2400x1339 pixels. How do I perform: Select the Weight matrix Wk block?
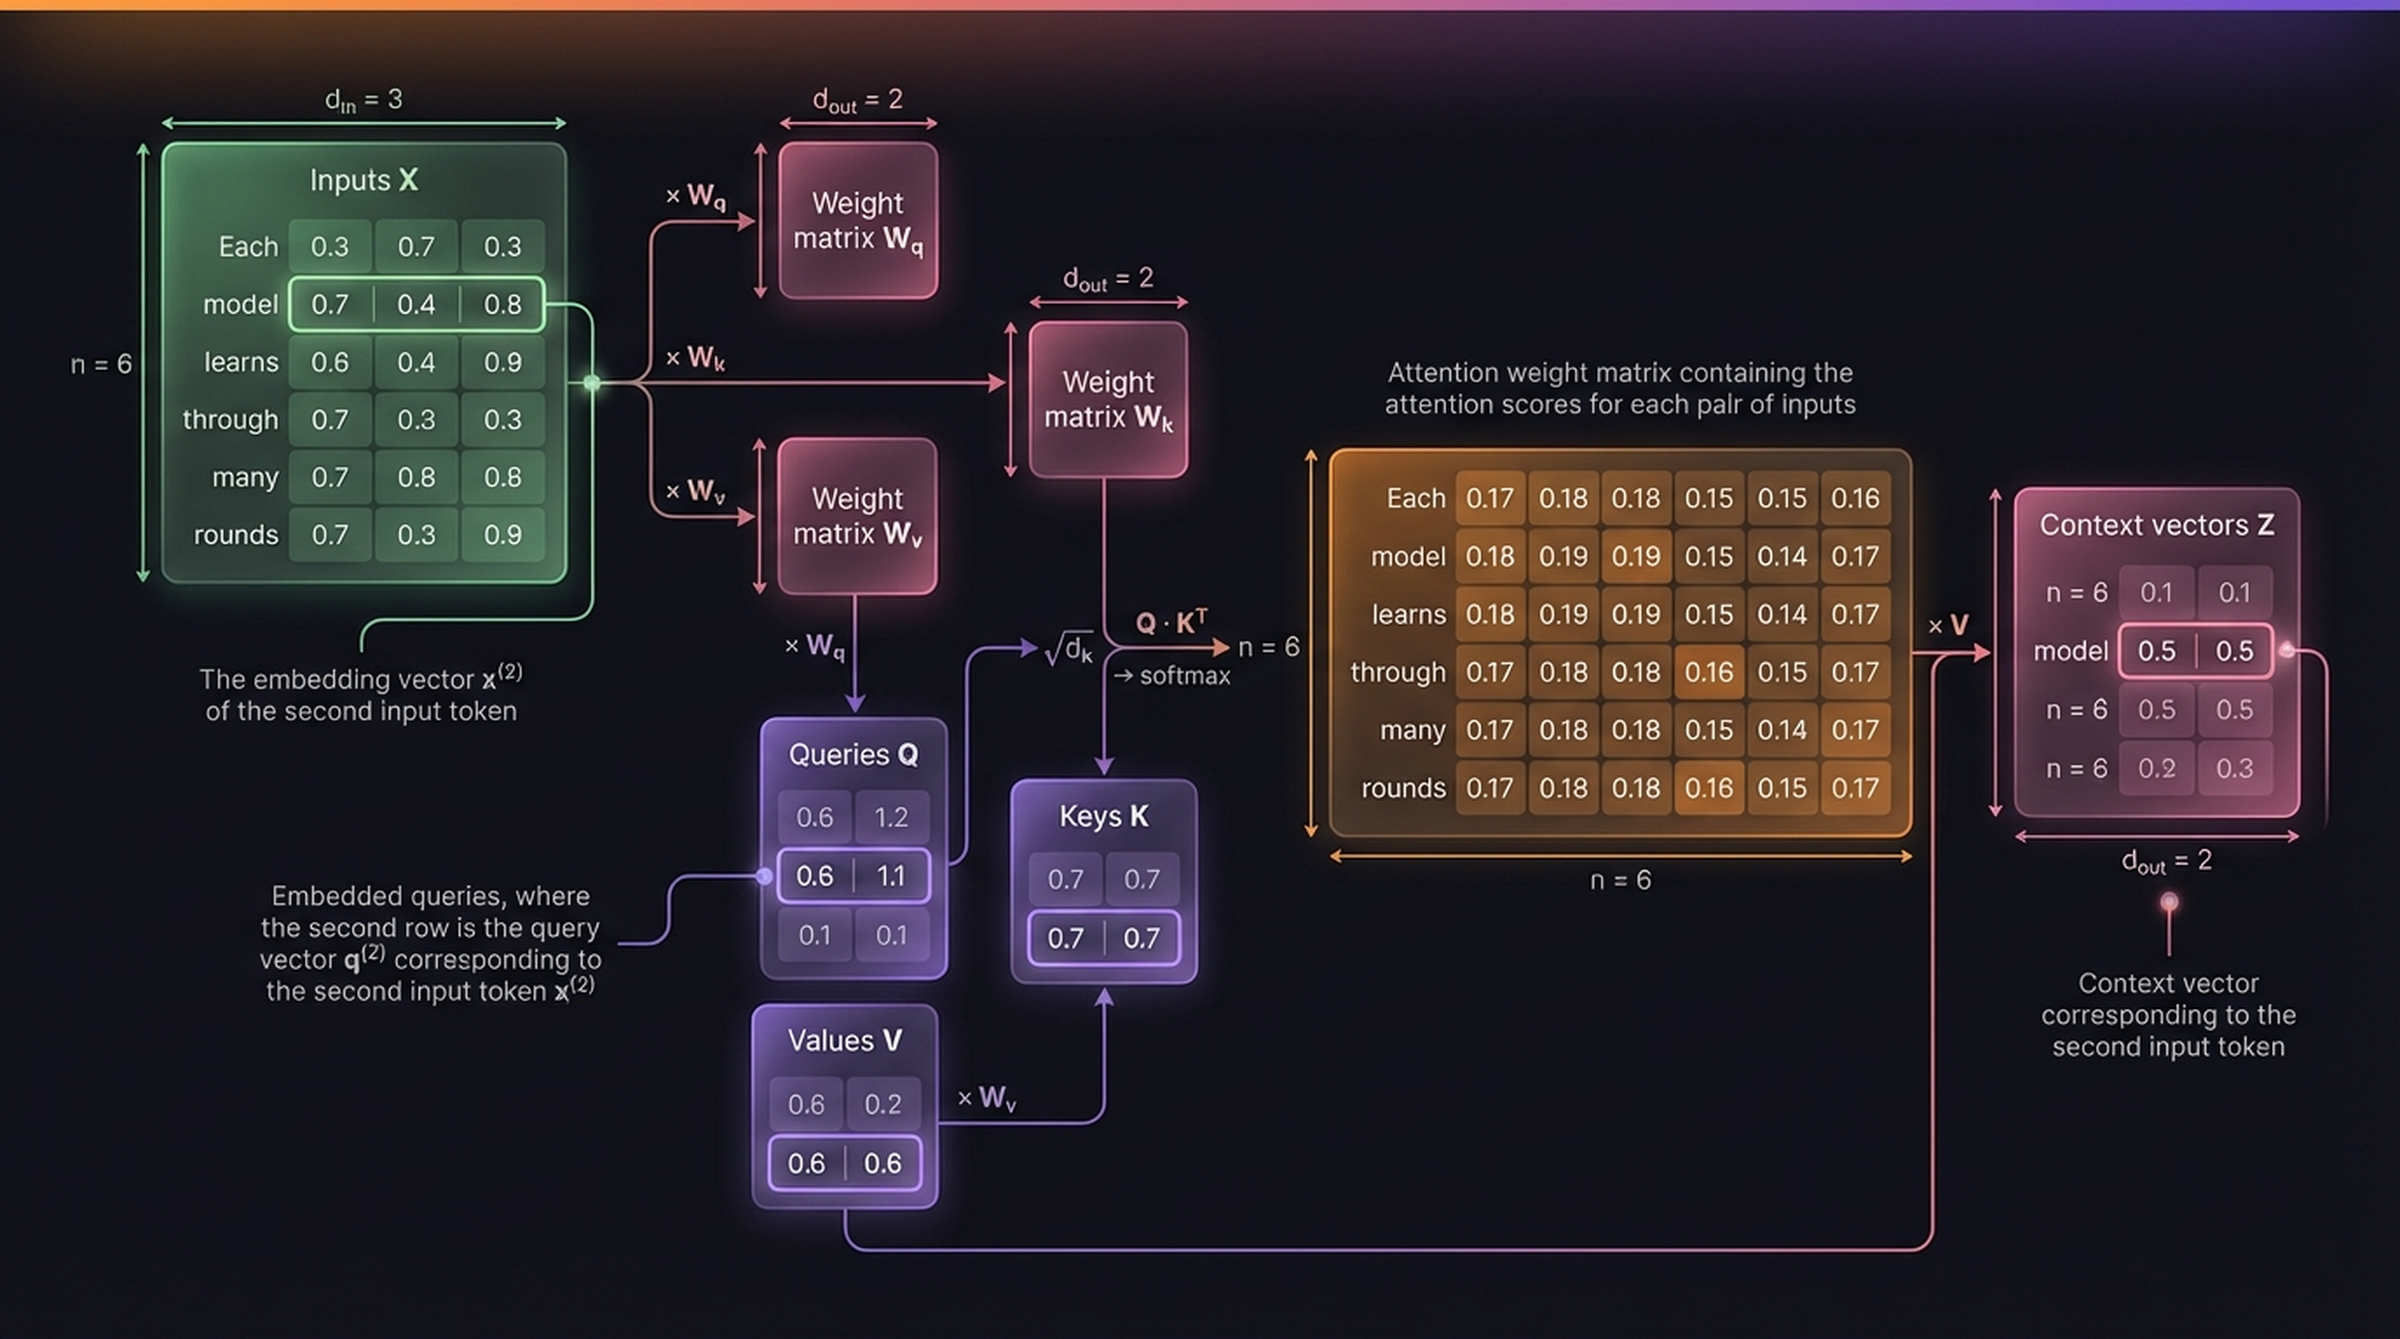(1108, 398)
